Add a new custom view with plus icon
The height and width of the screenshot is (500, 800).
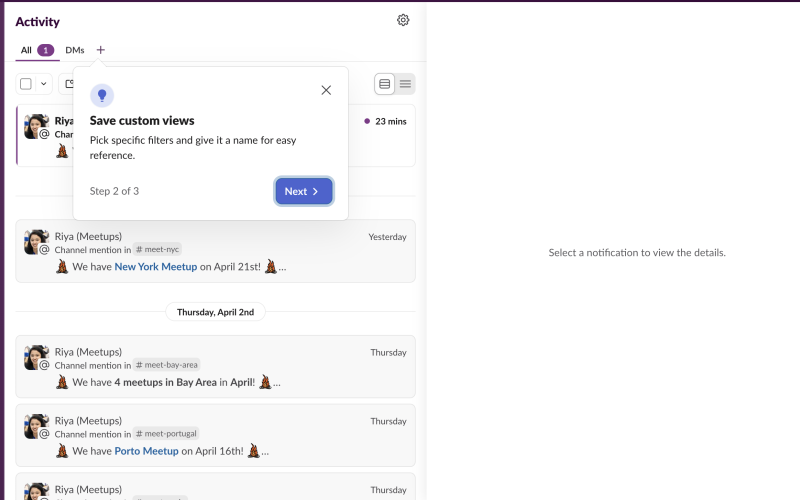coord(101,50)
